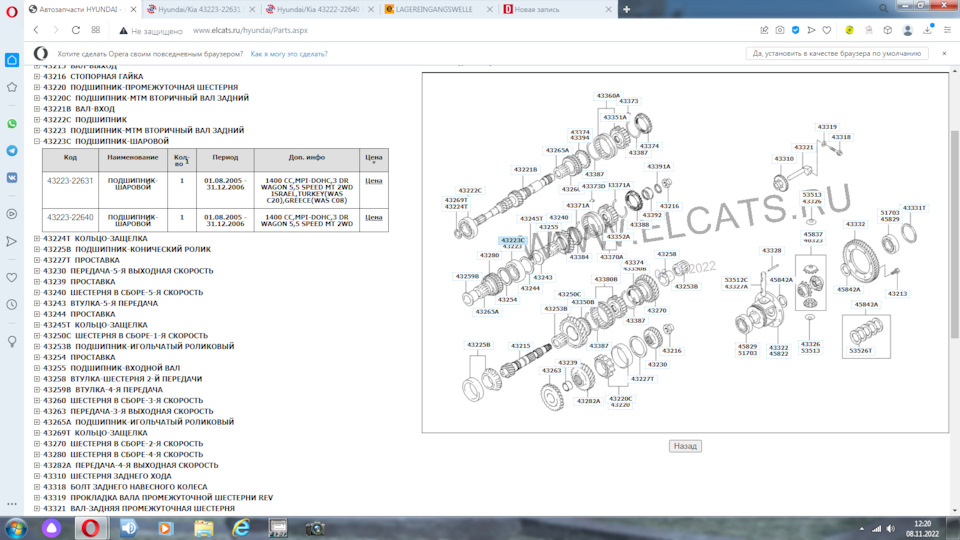Open volume control in system tray
This screenshot has width=960, height=540.
pyautogui.click(x=891, y=528)
